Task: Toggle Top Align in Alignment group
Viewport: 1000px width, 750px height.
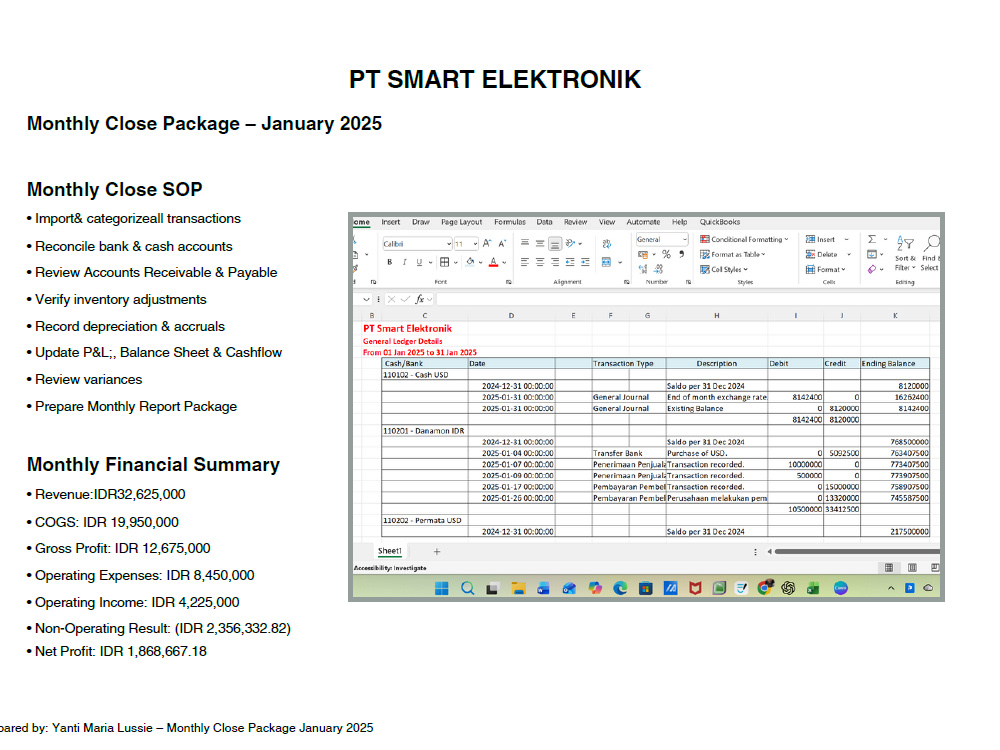Action: pos(524,244)
